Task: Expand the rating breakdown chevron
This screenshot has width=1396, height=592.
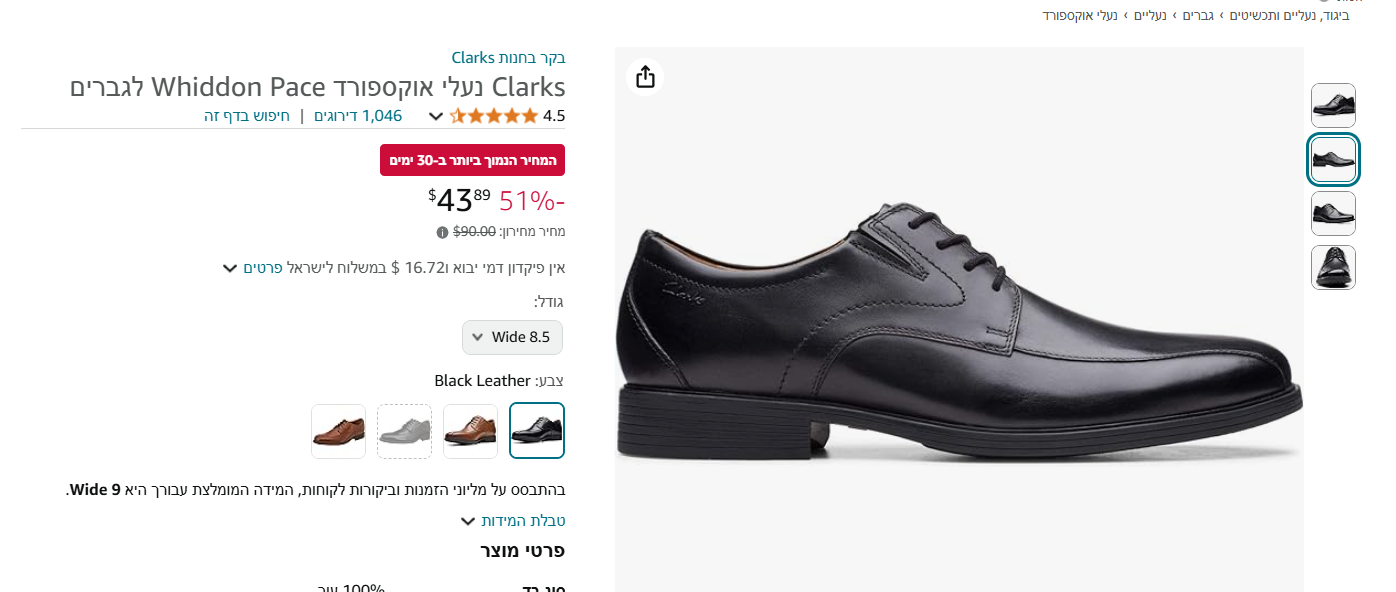Action: tap(436, 116)
